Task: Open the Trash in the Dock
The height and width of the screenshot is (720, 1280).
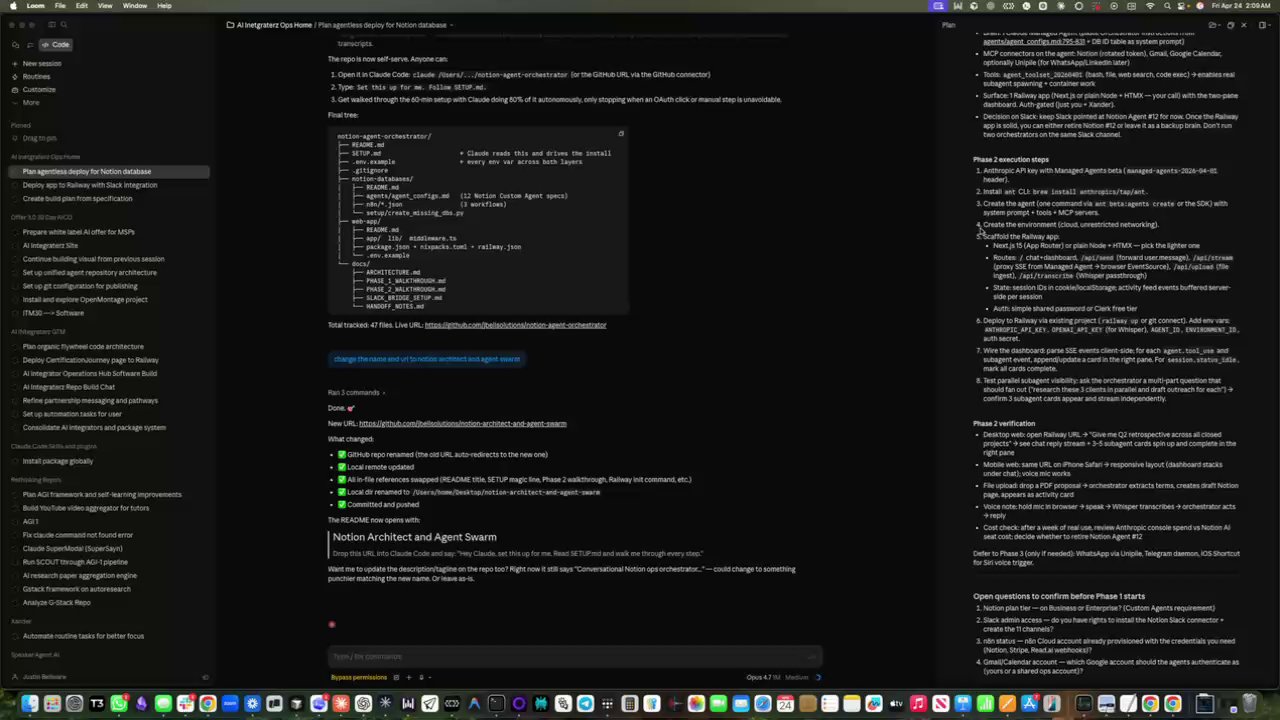Action: tap(1250, 704)
